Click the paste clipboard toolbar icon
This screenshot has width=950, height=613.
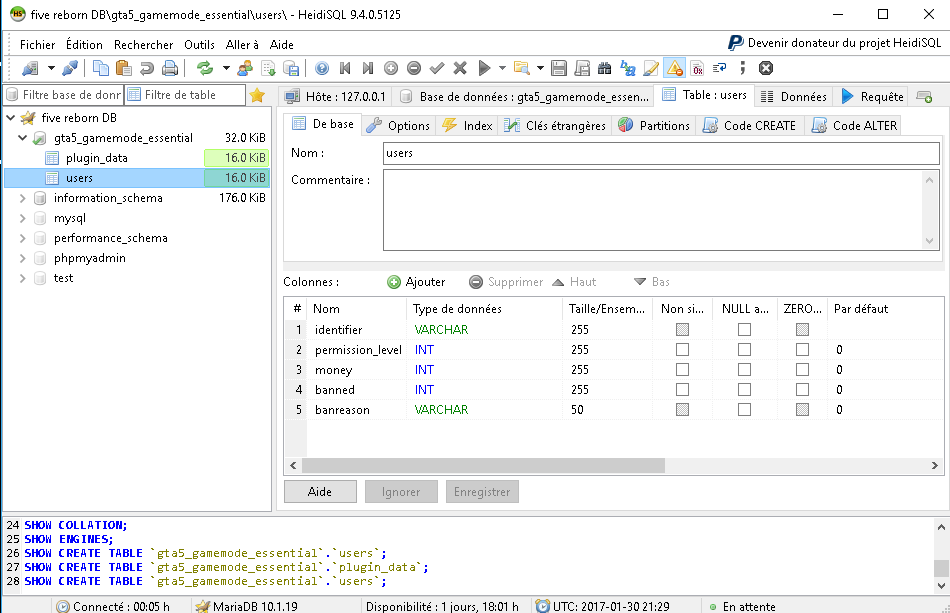pos(124,68)
